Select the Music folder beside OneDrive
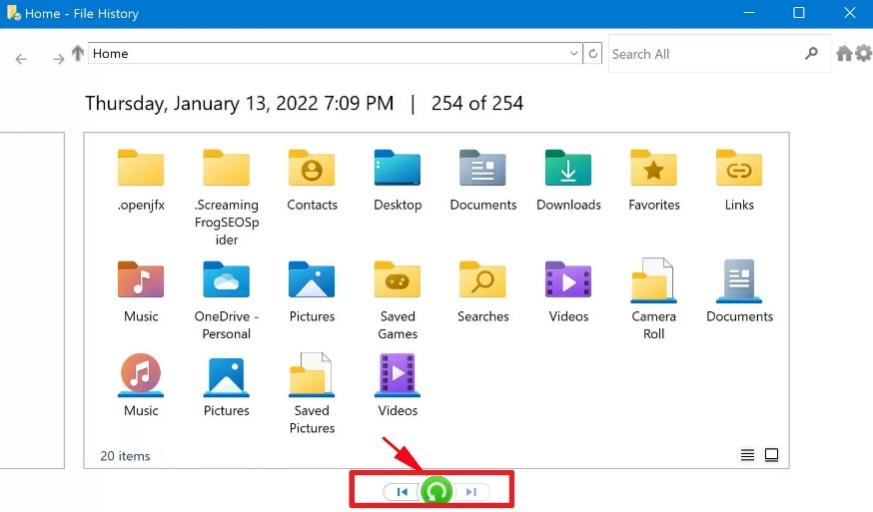 pos(141,292)
